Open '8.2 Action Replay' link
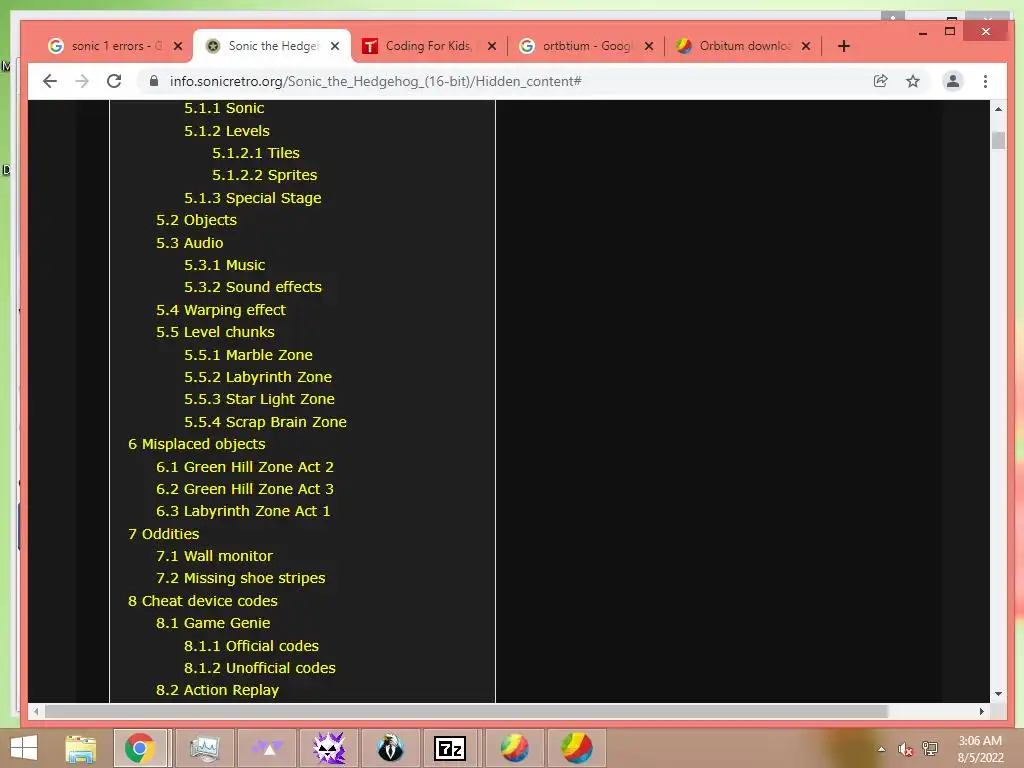Viewport: 1024px width, 768px height. point(217,690)
